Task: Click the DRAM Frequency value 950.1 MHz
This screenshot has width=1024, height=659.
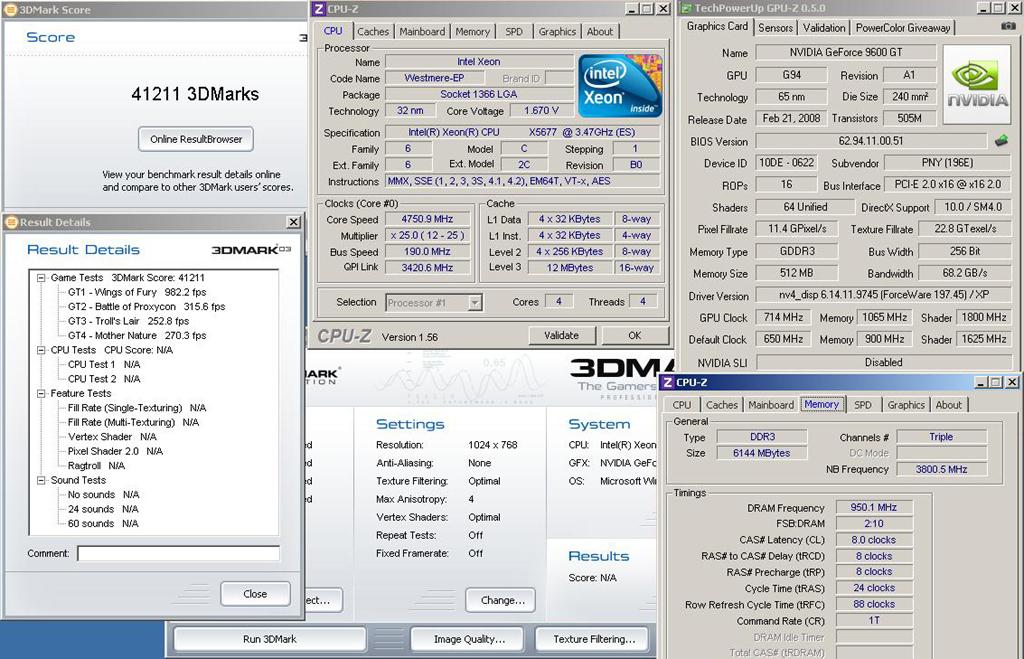Action: pos(874,507)
